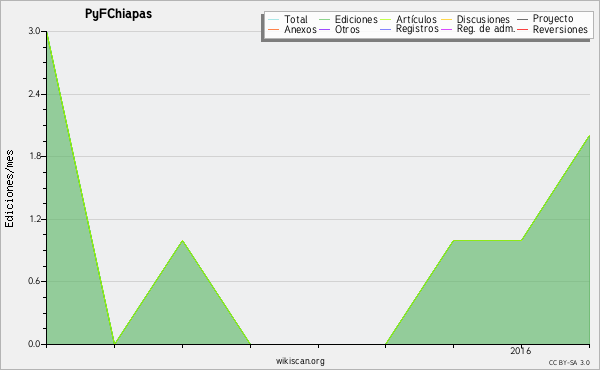This screenshot has width=600, height=370.
Task: Click the Total legend entry
Action: pos(288,19)
